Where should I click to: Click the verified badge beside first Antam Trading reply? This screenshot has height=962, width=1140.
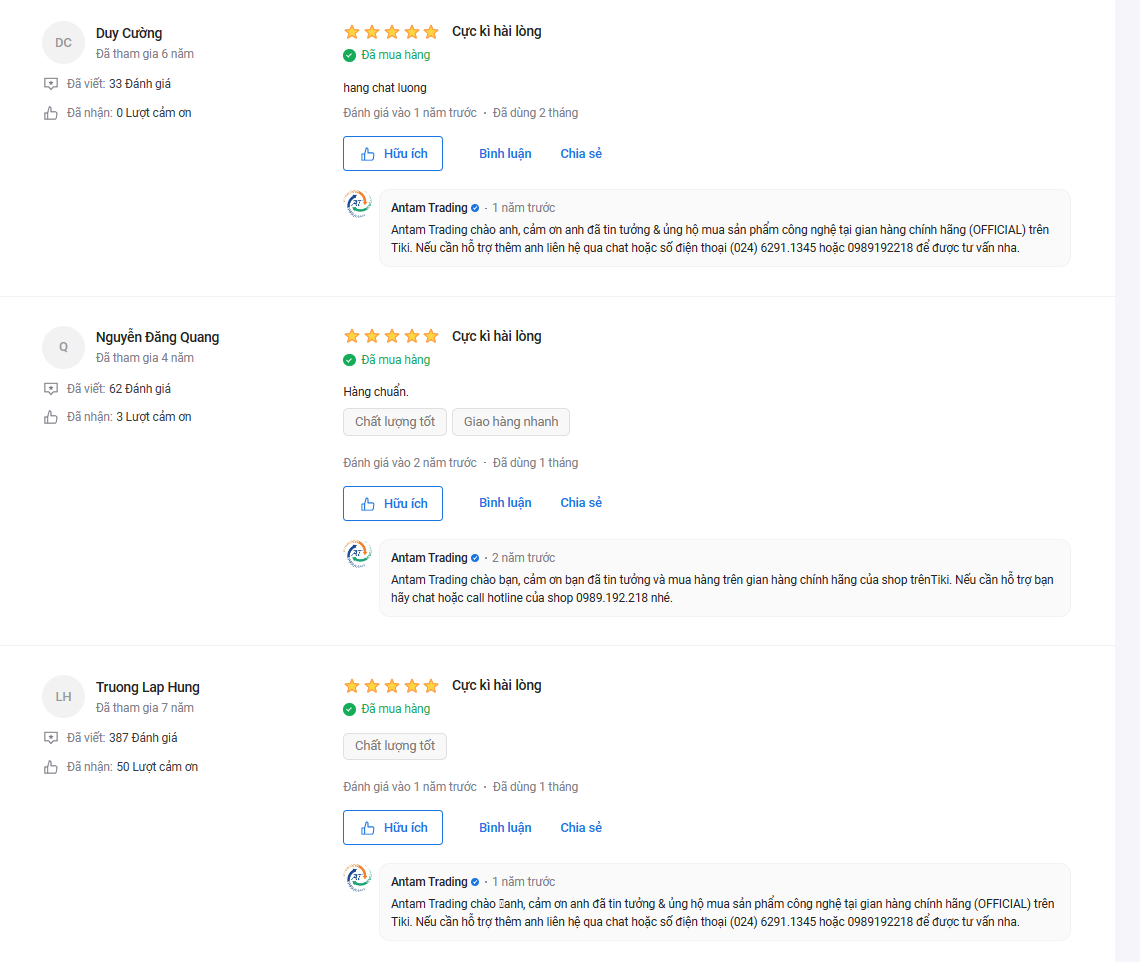(476, 208)
